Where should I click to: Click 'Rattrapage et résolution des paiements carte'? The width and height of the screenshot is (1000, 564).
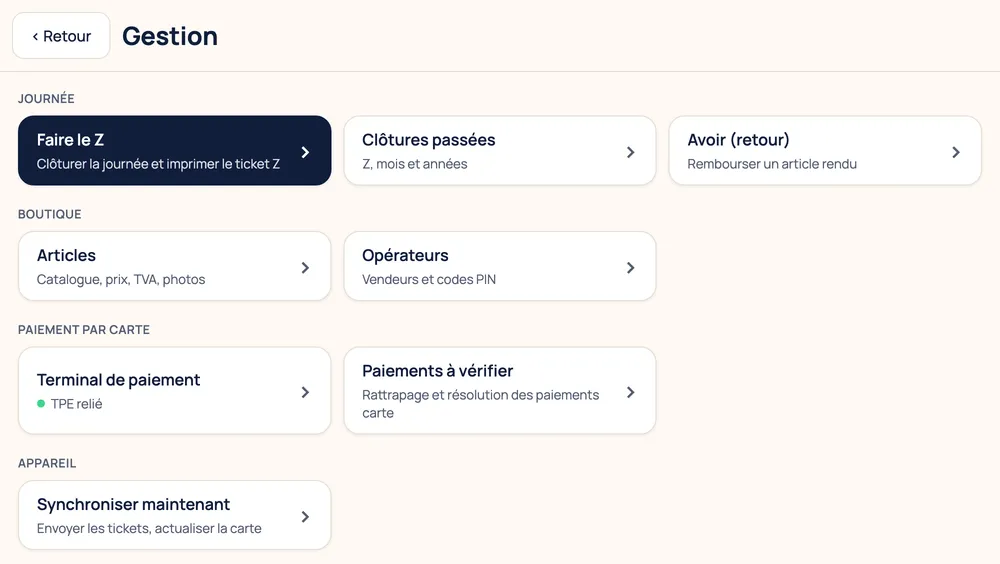[480, 404]
